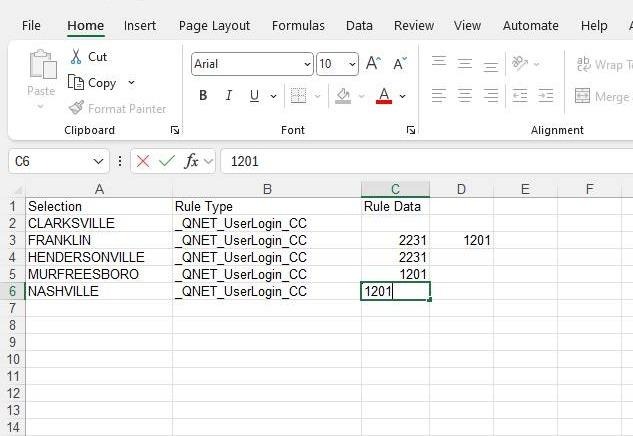Expand underline style arrow
This screenshot has width=633, height=436.
273,96
